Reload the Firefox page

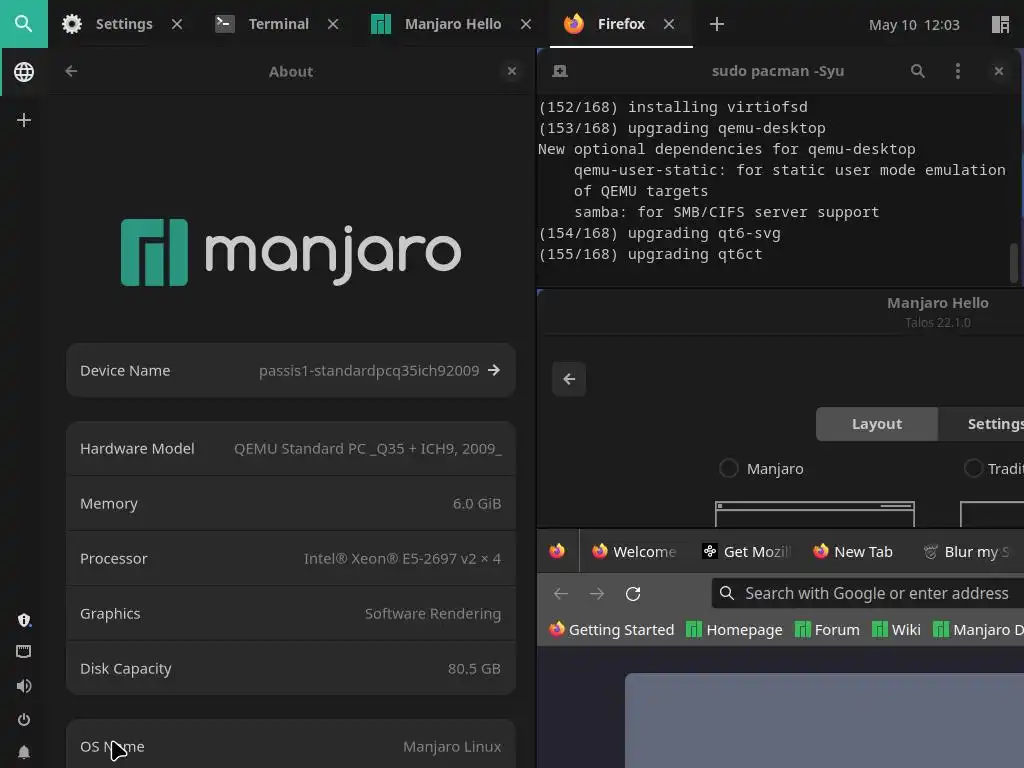[x=633, y=594]
